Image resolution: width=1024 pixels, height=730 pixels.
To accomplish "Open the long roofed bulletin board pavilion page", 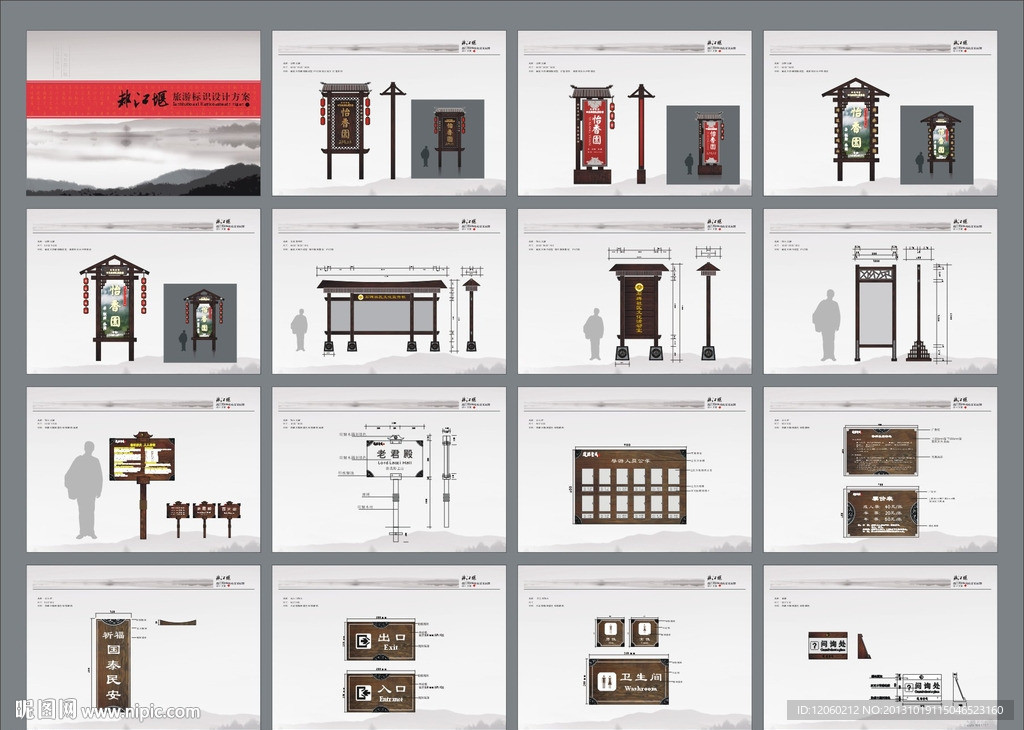I will coord(389,291).
